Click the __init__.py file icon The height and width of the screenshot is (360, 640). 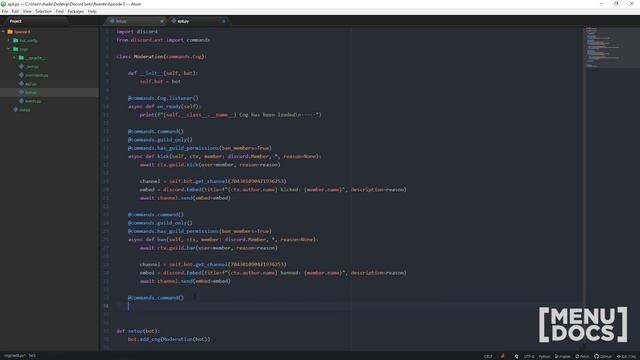tap(22, 67)
